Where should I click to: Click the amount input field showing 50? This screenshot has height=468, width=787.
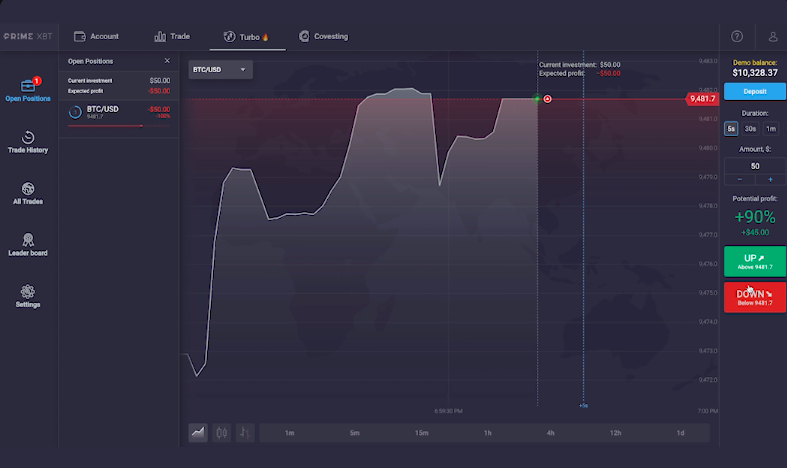(755, 166)
